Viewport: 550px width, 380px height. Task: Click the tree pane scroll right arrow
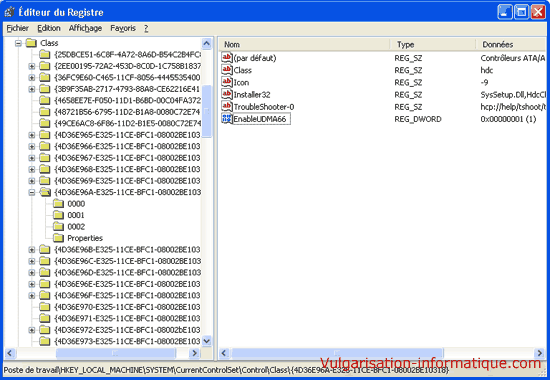pyautogui.click(x=194, y=353)
